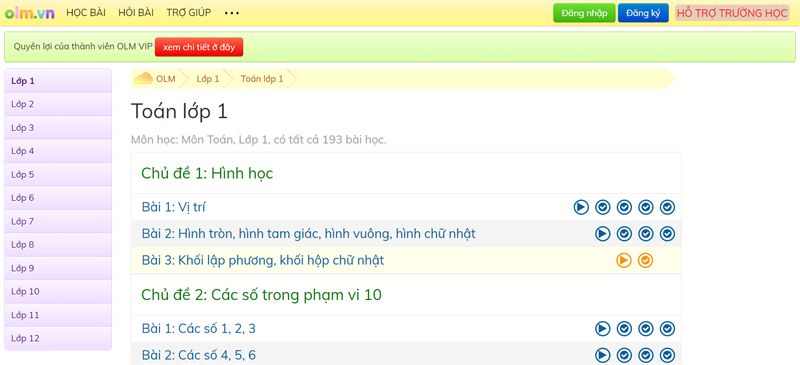Open the three-dots more menu

point(232,13)
